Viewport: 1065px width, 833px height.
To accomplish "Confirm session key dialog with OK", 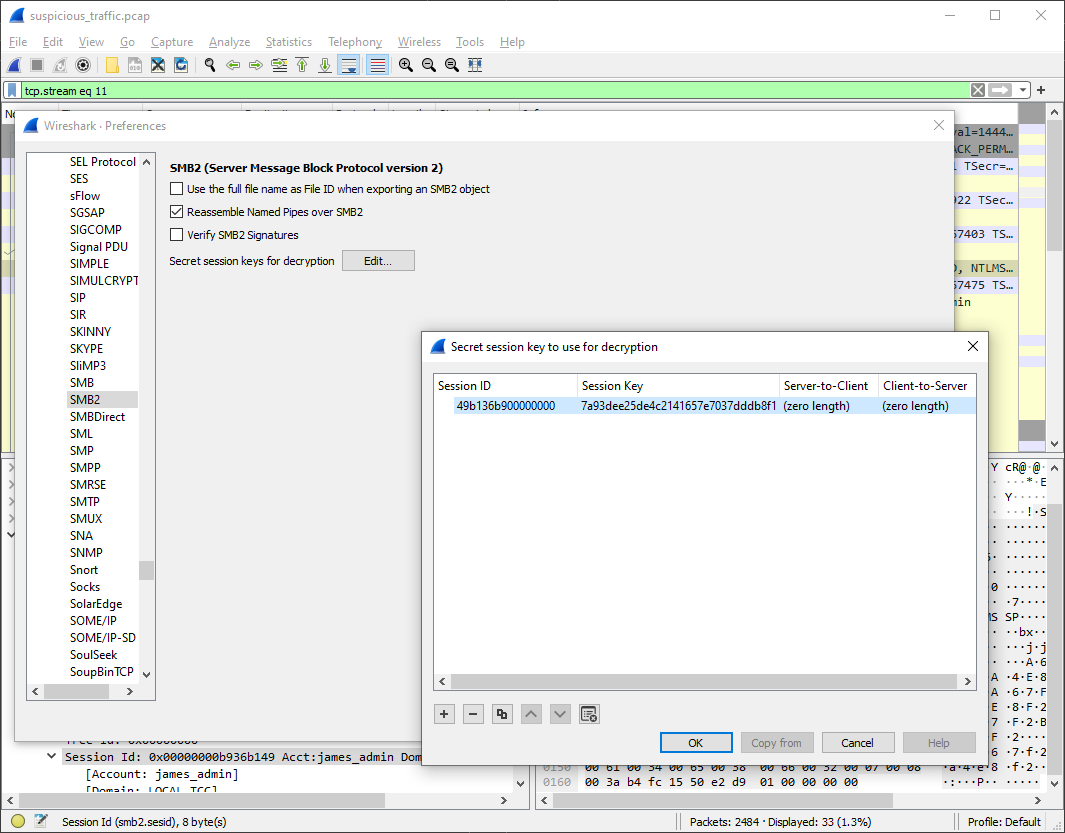I will click(696, 743).
